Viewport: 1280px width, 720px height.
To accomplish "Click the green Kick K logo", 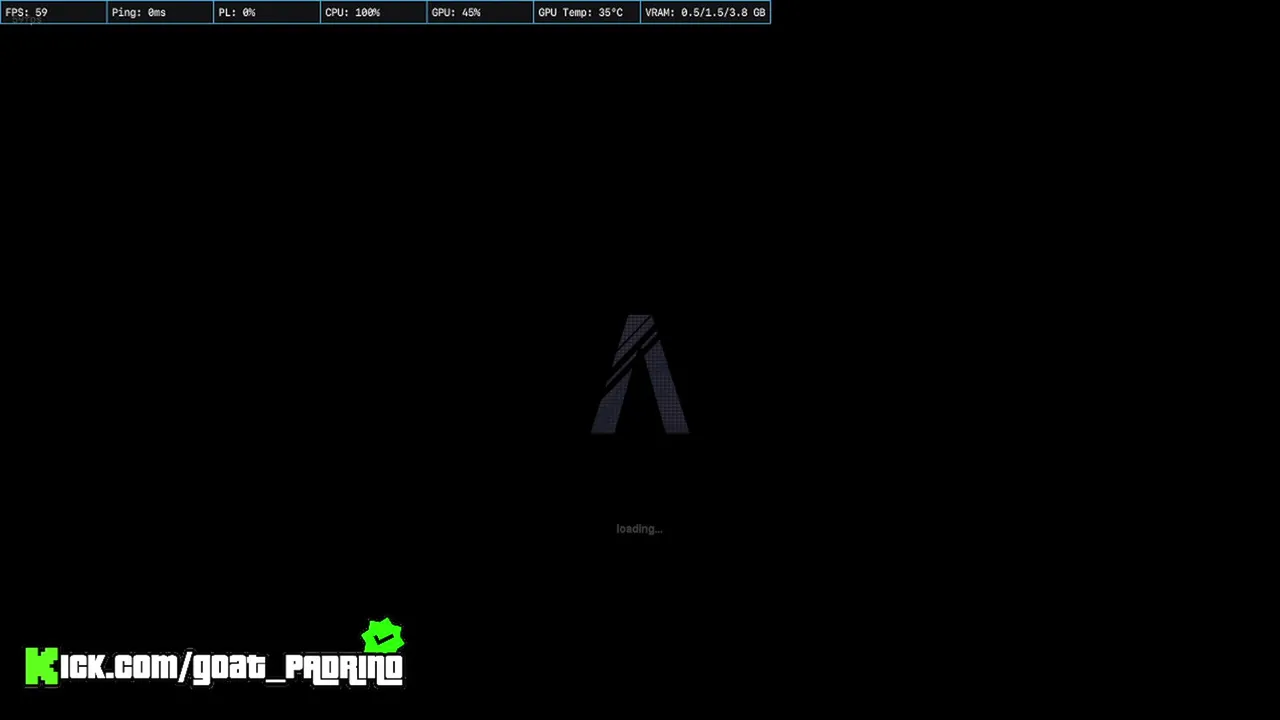I will pos(42,667).
